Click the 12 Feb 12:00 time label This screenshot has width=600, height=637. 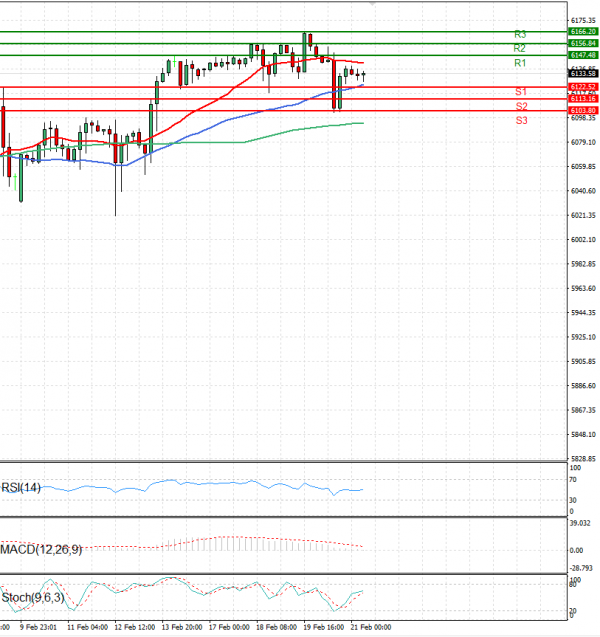(x=134, y=627)
